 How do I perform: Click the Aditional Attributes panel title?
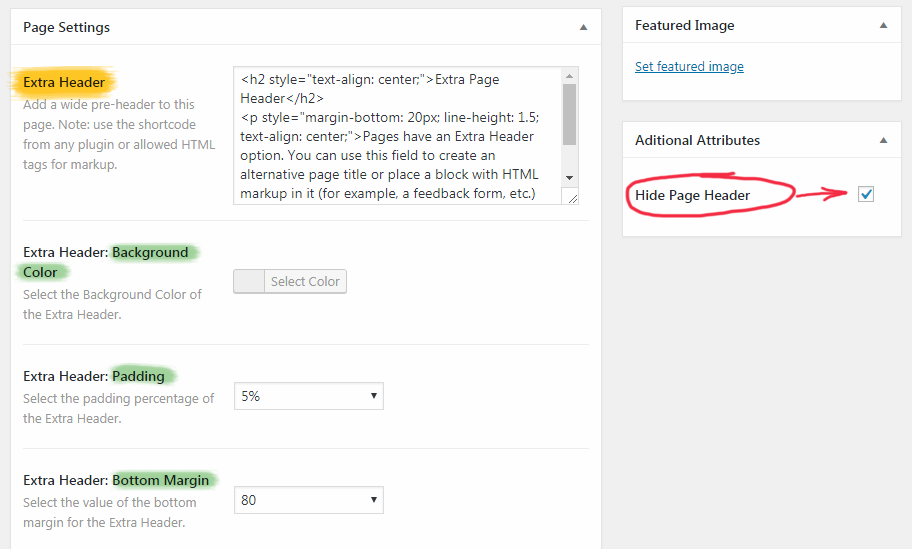(x=697, y=141)
